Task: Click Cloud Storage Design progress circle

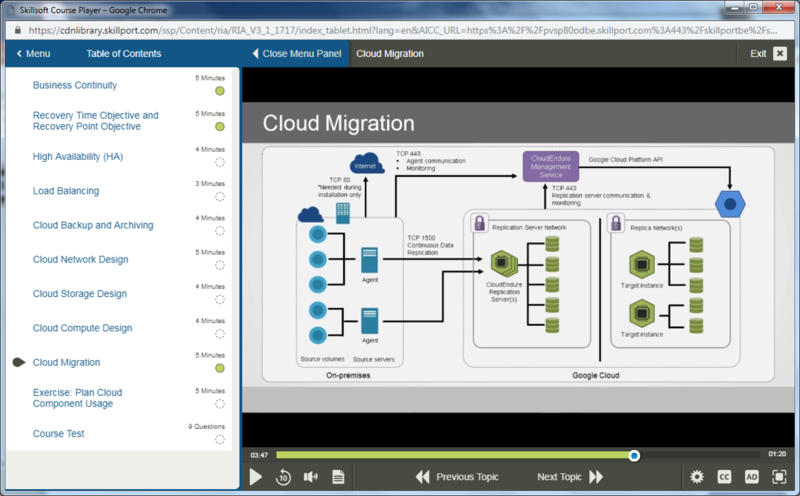Action: 220,300
